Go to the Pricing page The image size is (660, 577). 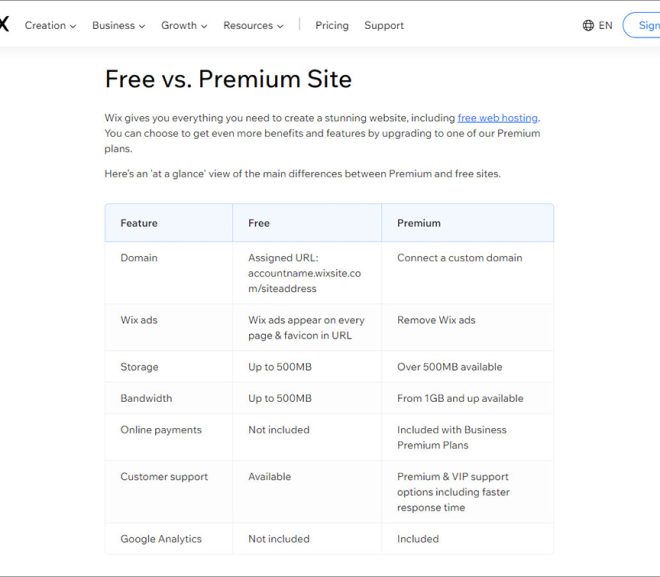click(332, 25)
